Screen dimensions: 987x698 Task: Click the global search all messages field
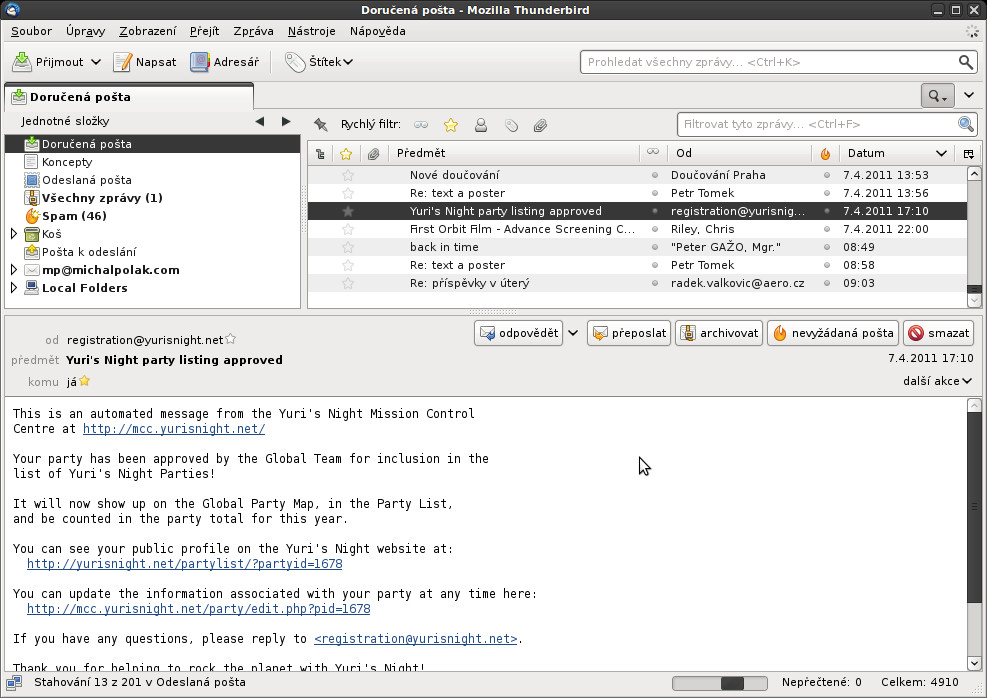pyautogui.click(x=768, y=62)
